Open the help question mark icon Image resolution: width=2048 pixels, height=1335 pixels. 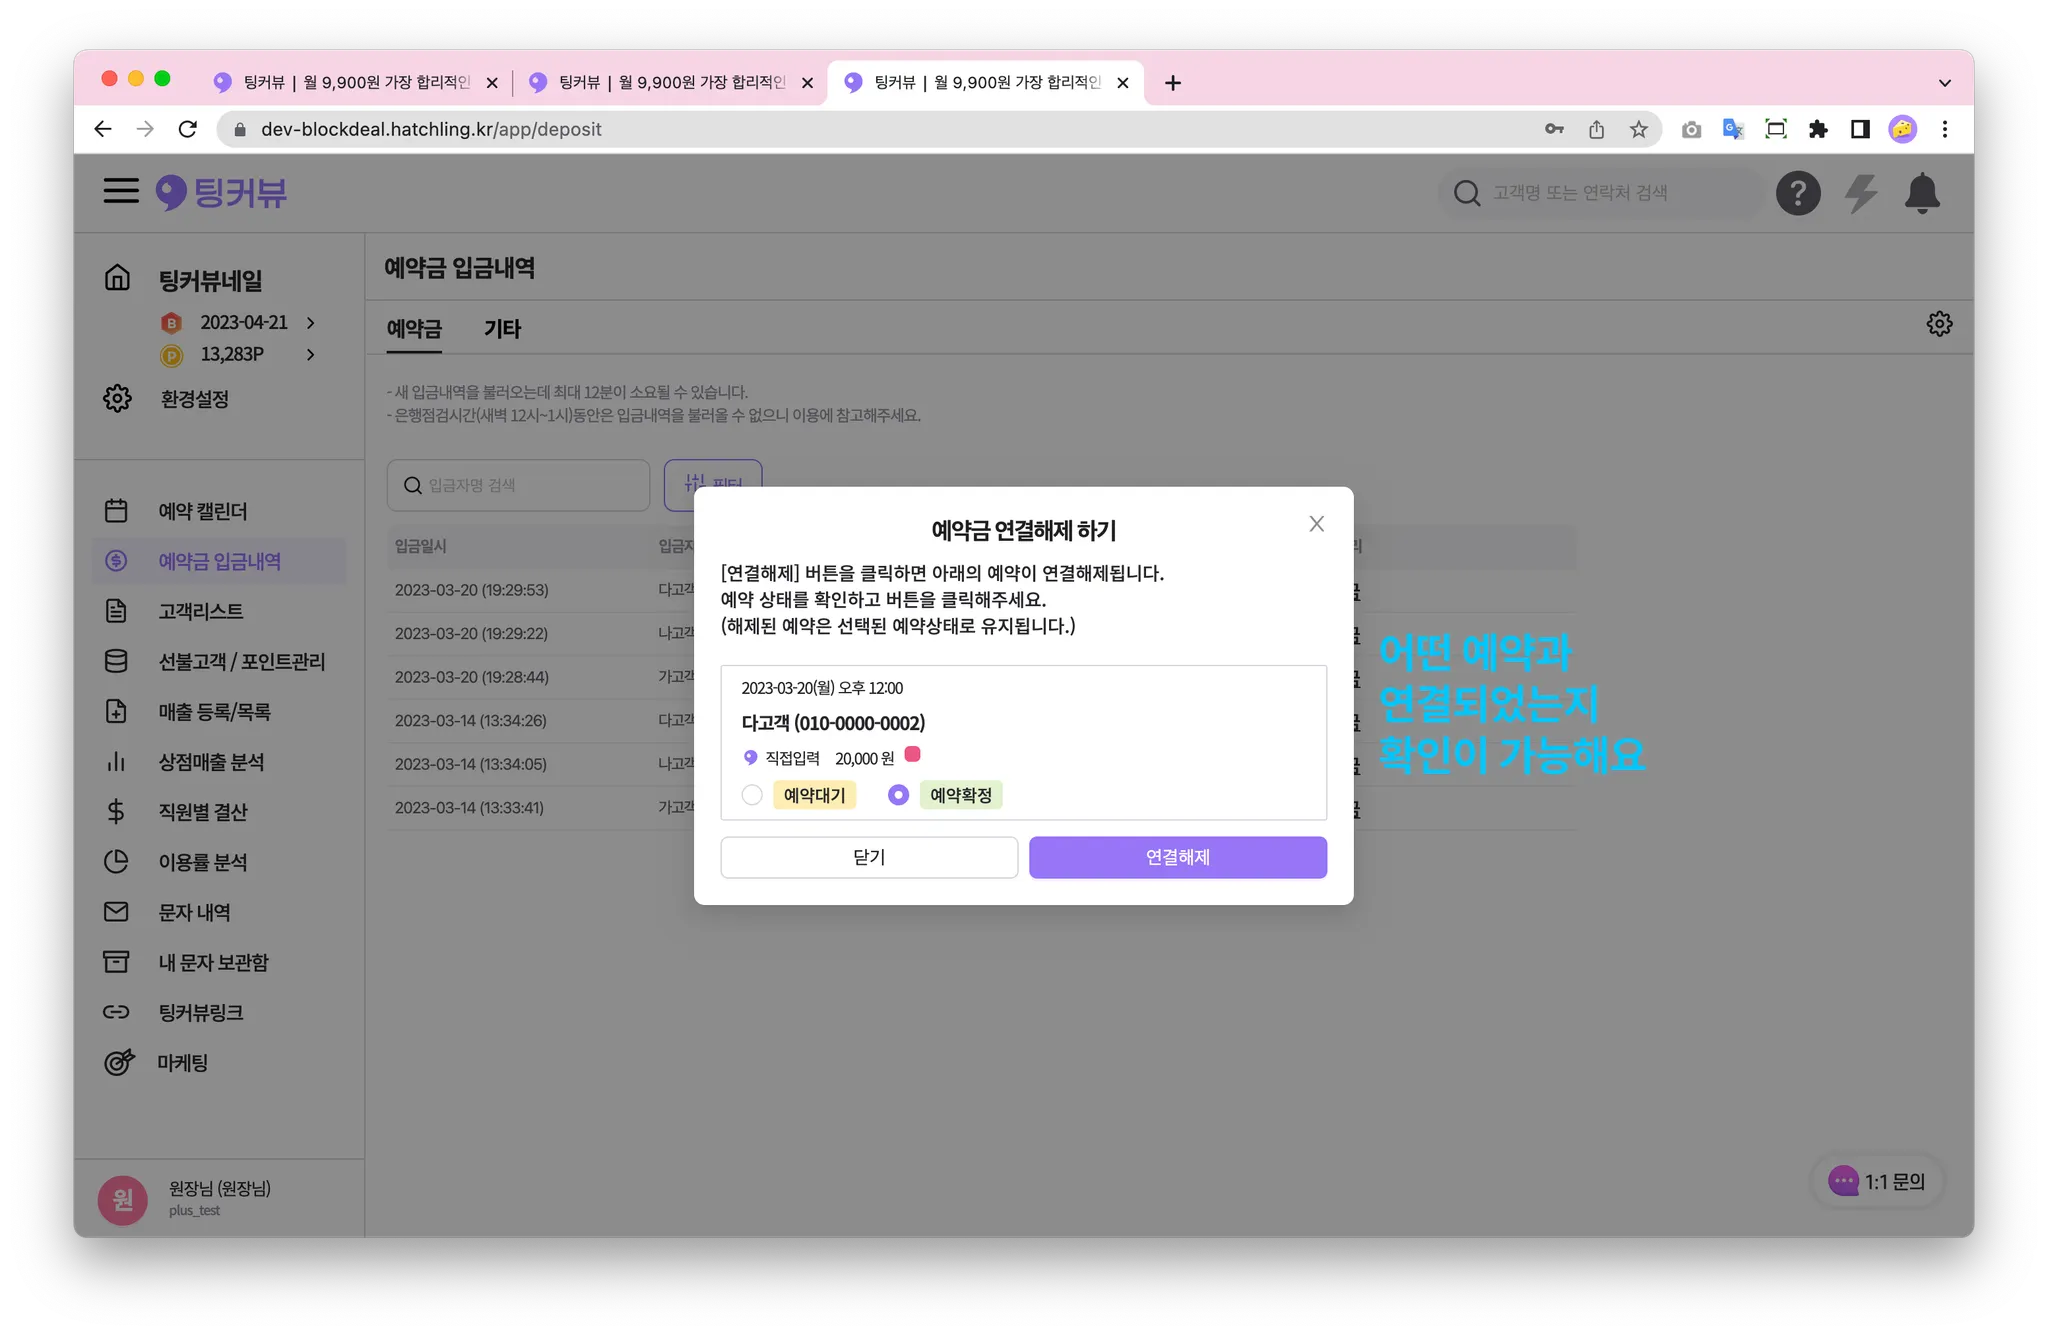[1797, 193]
